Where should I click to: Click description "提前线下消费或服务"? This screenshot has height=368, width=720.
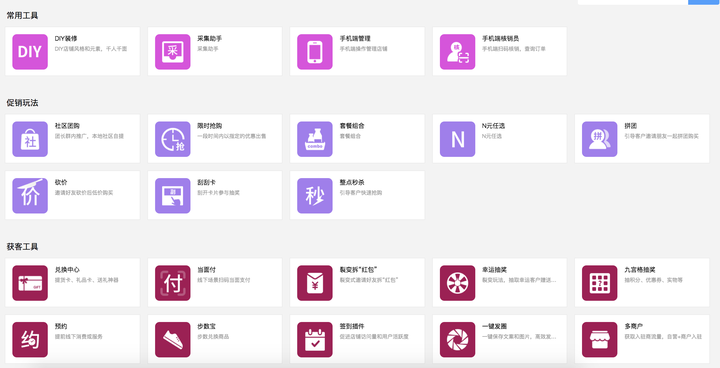pos(79,337)
